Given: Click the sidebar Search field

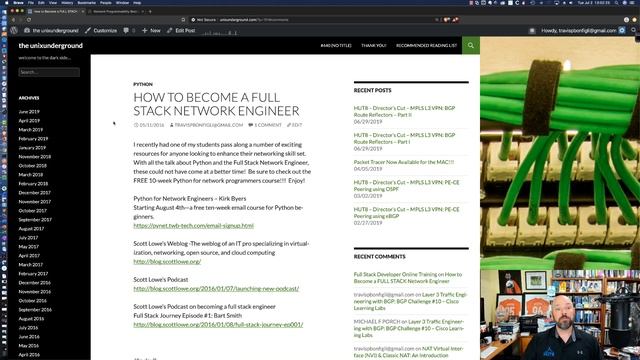Looking at the screenshot, I should (x=49, y=72).
